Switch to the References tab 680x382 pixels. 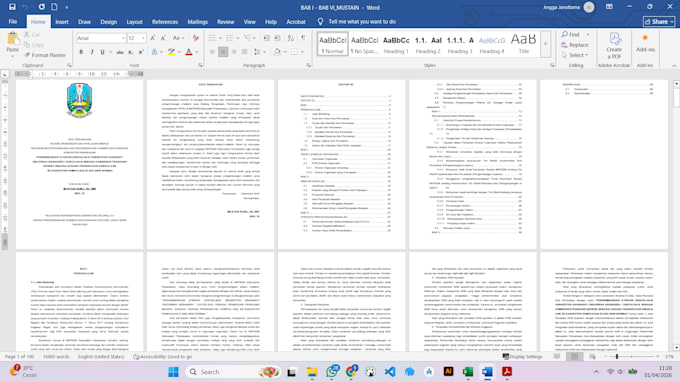165,22
